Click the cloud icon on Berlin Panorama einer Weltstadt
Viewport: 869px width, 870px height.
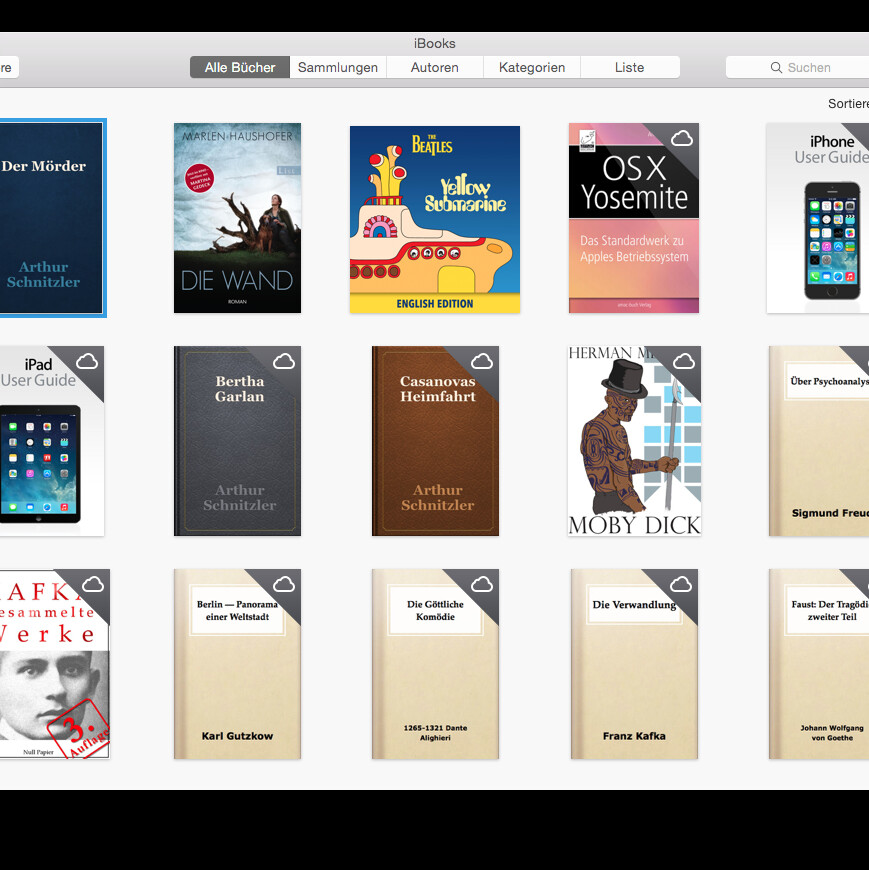[x=285, y=585]
